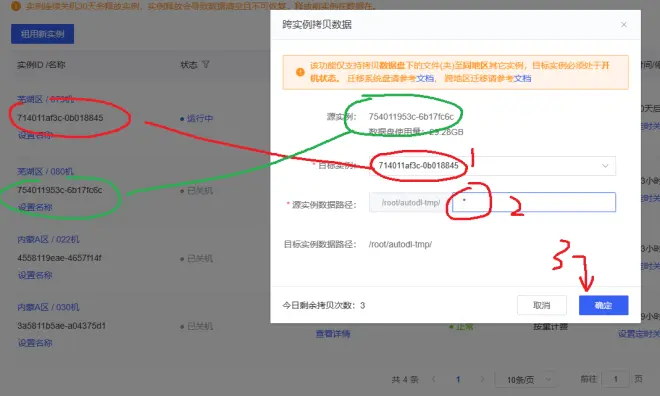Go to the next page with the right arrow
The width and height of the screenshot is (660, 396).
(x=482, y=379)
